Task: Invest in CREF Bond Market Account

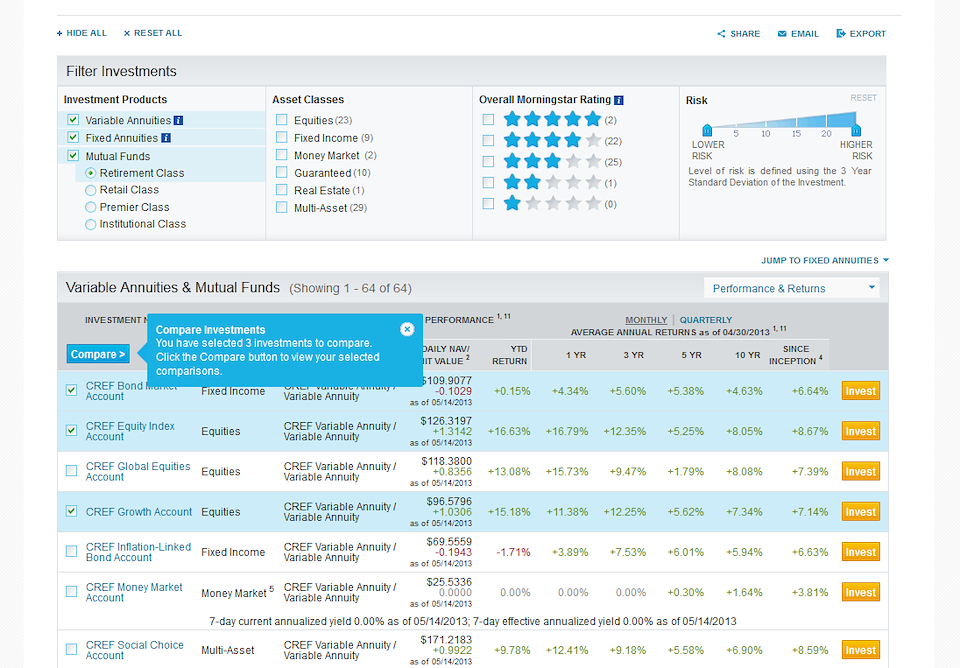Action: [861, 391]
